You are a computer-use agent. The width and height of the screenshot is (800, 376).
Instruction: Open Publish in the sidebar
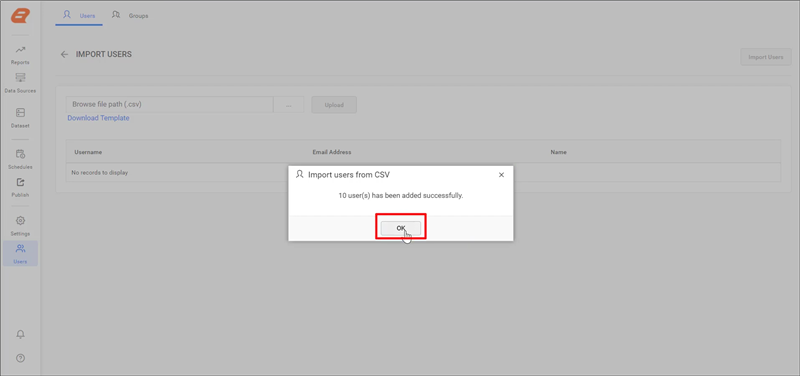(x=20, y=187)
